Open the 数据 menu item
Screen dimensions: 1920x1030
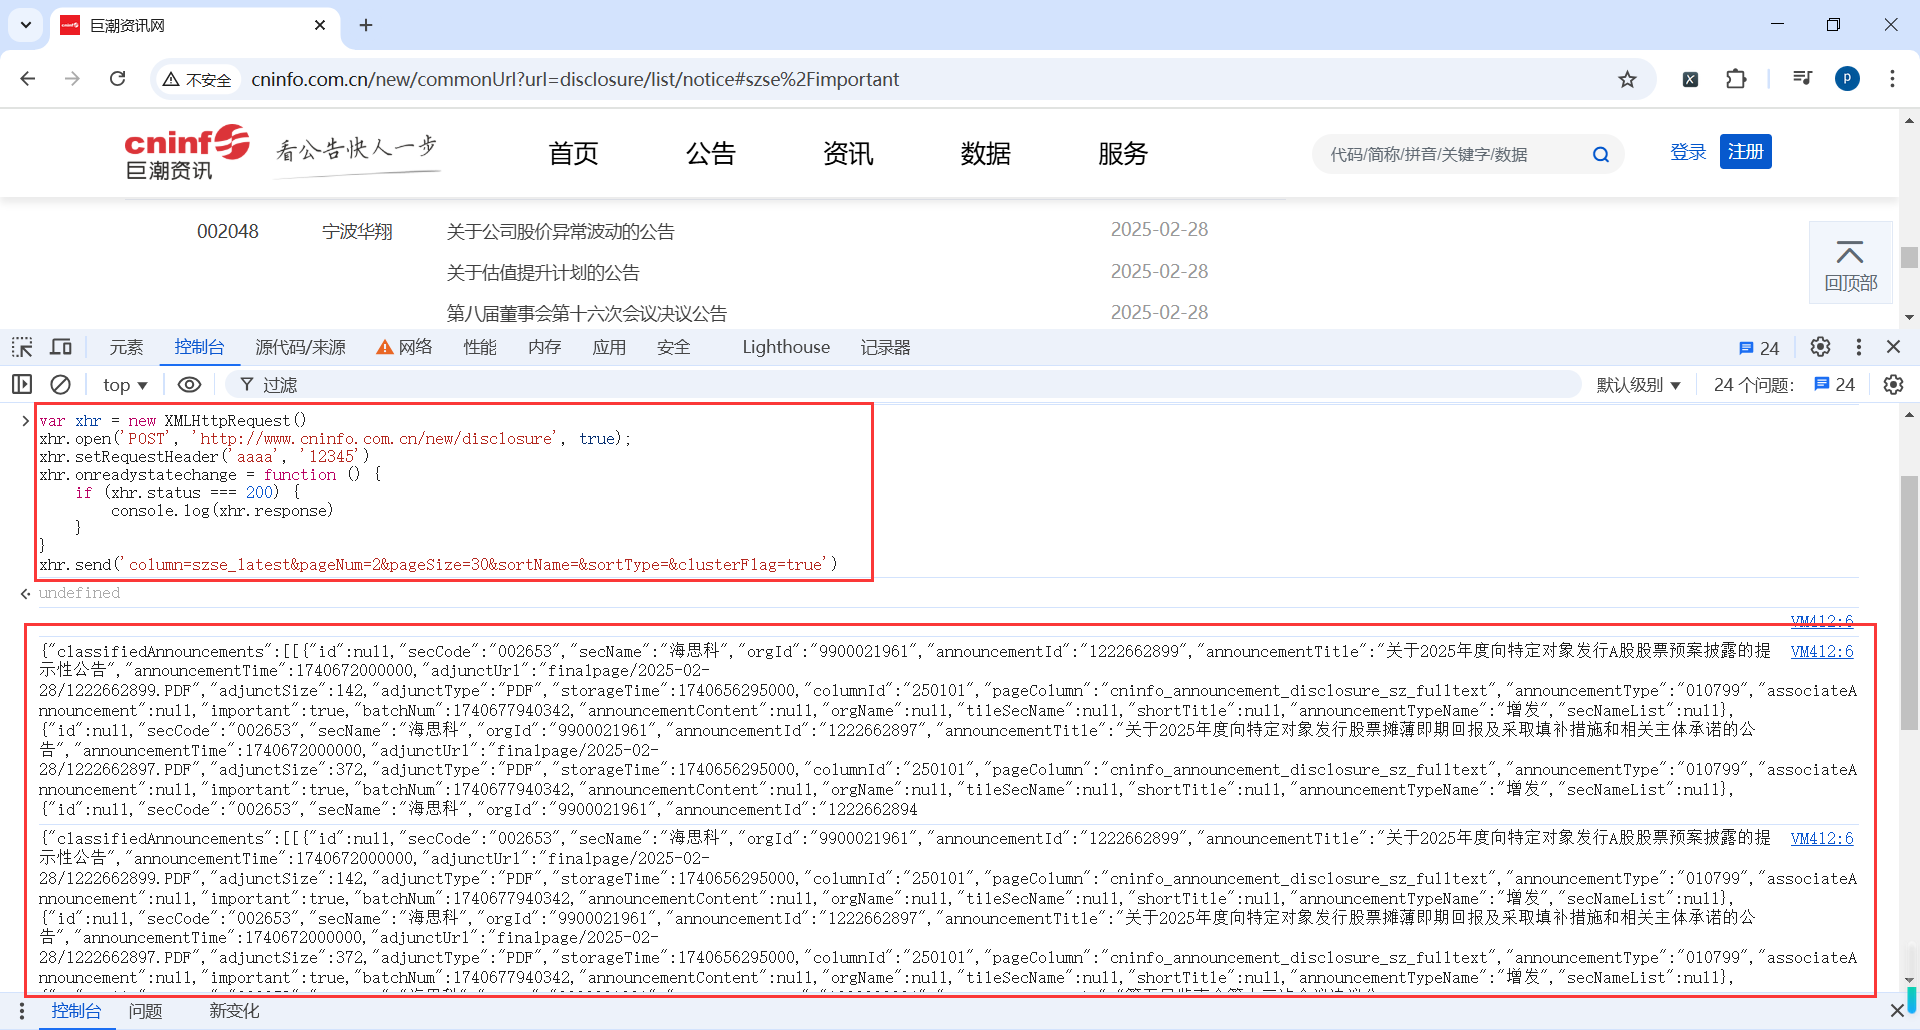click(986, 154)
